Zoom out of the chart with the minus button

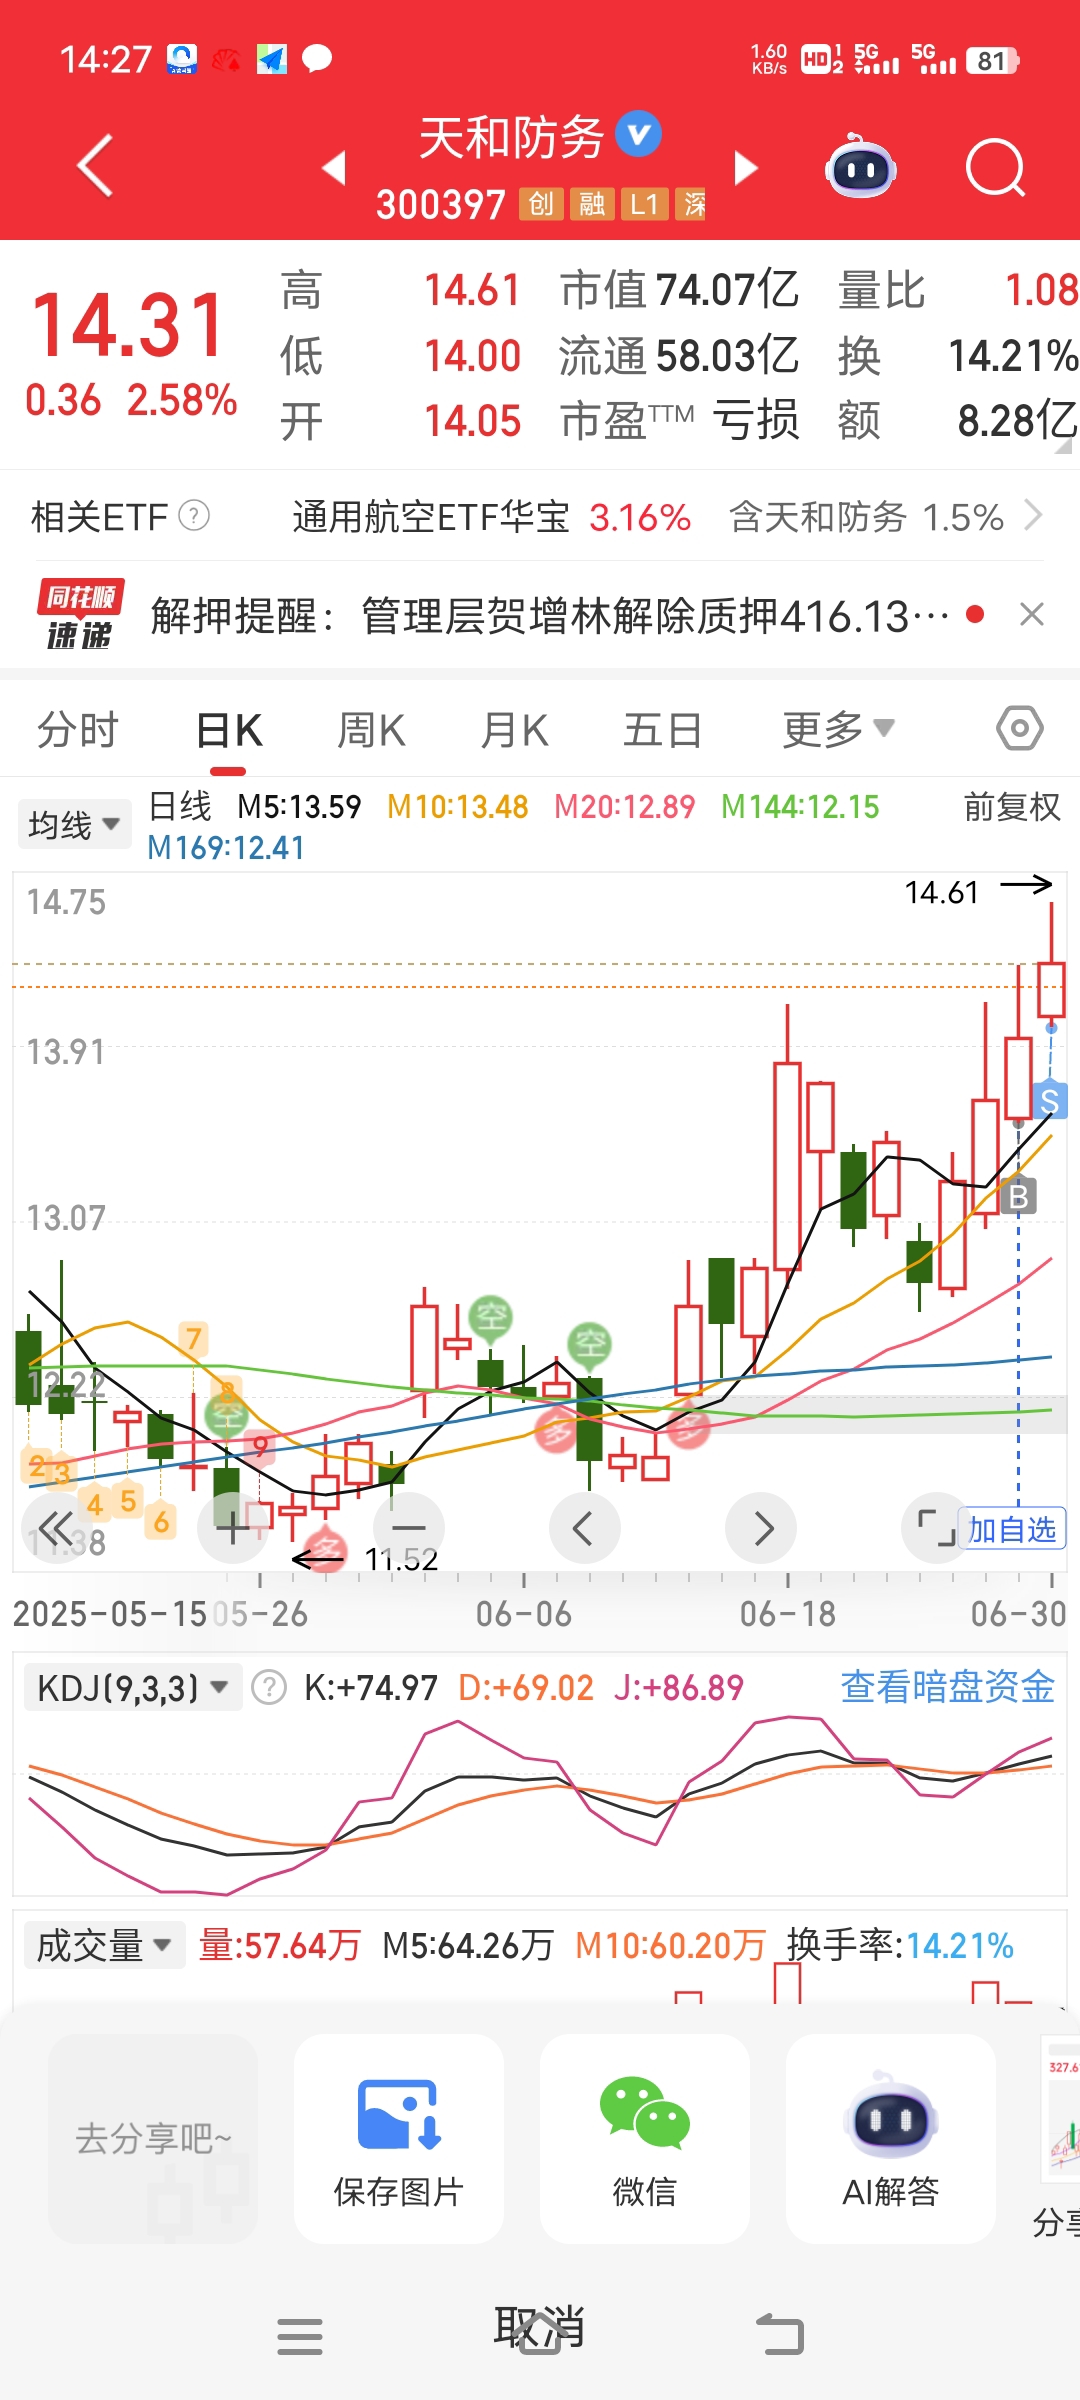click(408, 1528)
